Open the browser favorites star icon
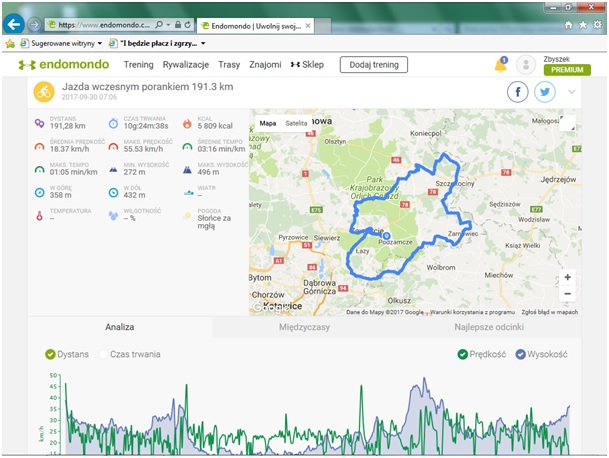Image resolution: width=609 pixels, height=458 pixels. (x=583, y=25)
